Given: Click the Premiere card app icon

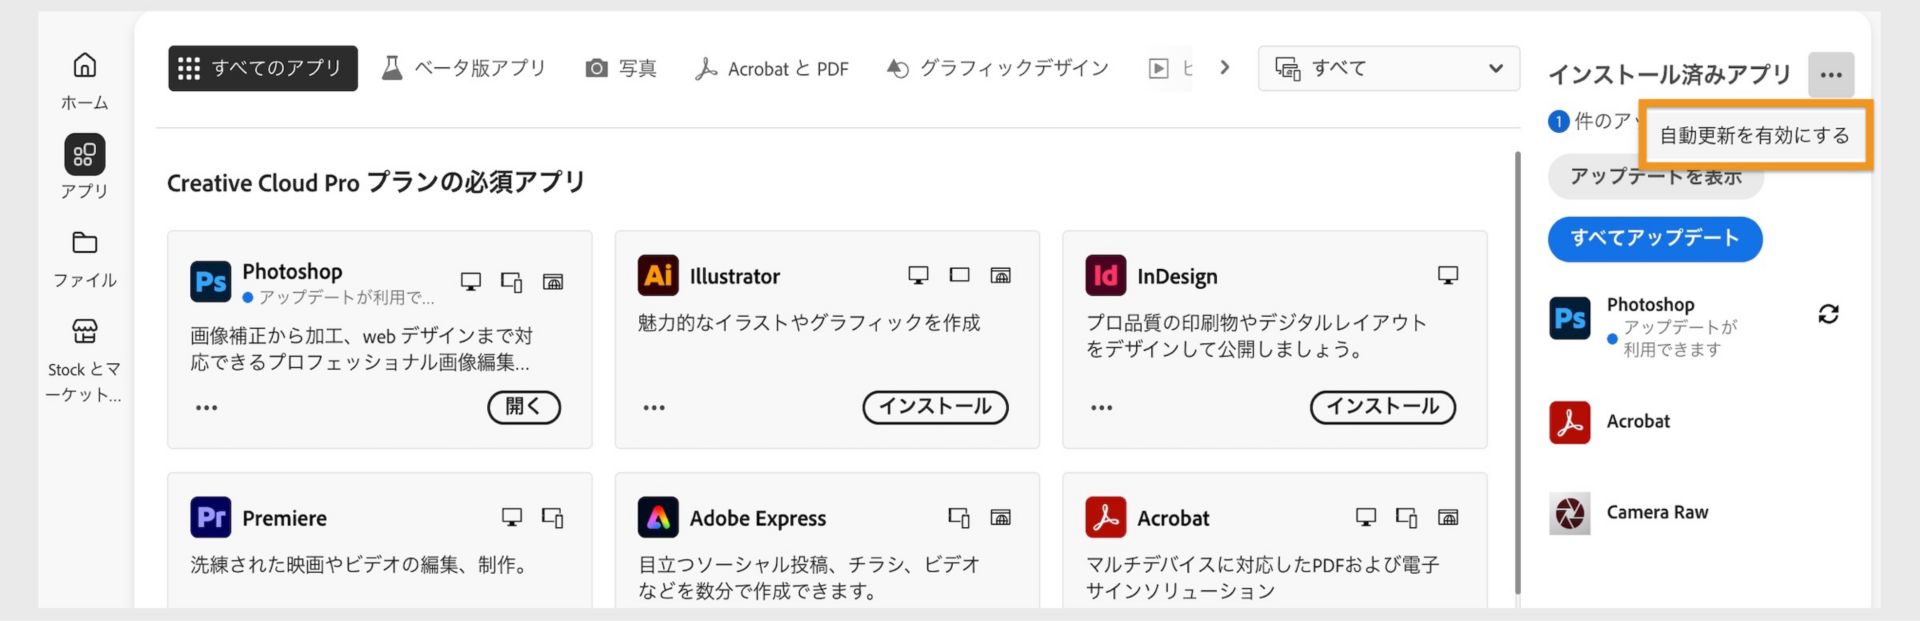Looking at the screenshot, I should point(211,518).
